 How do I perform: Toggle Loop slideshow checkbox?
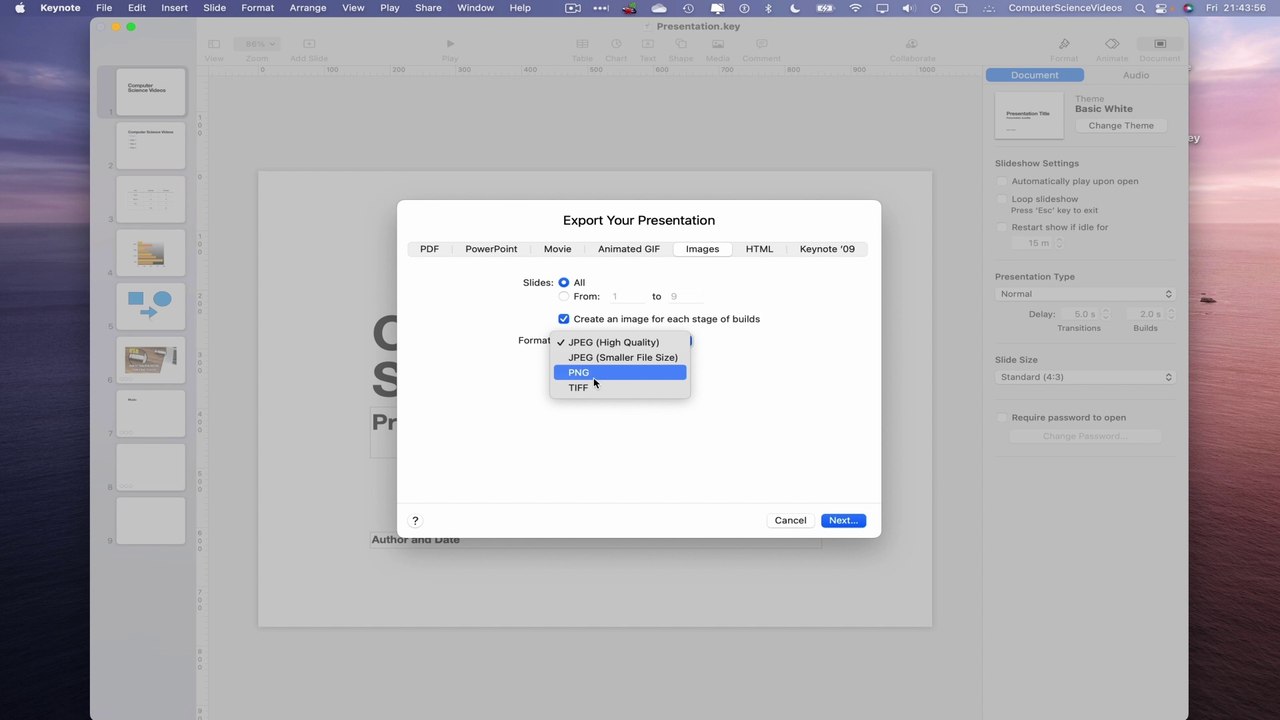pyautogui.click(x=1002, y=199)
